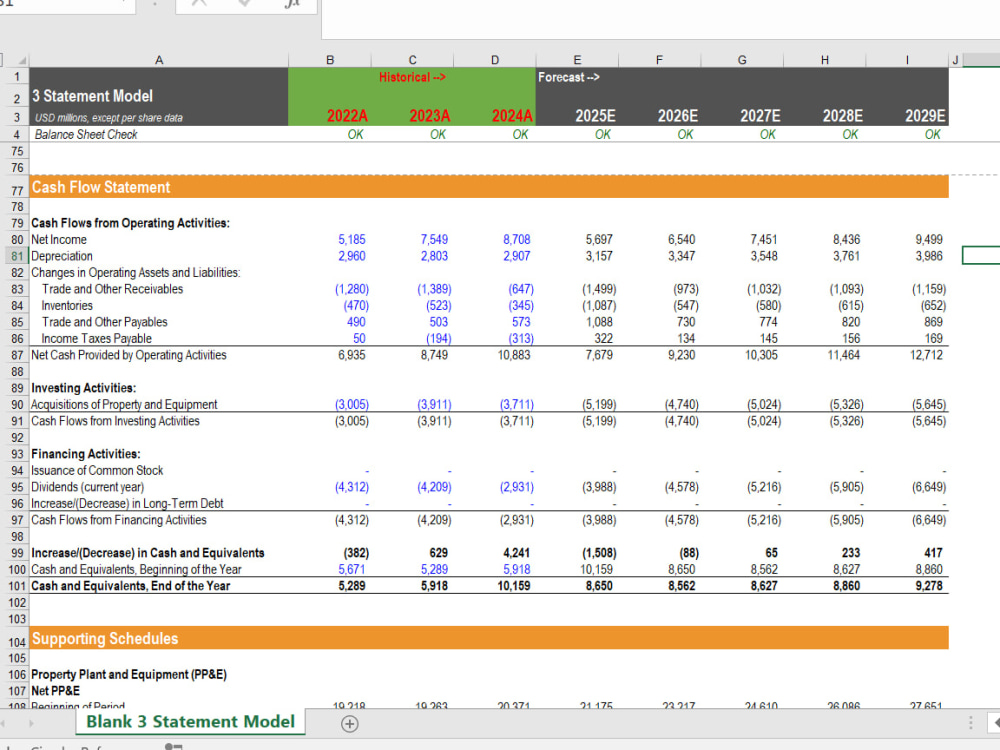Click the Depreciation label in row 81

62,256
